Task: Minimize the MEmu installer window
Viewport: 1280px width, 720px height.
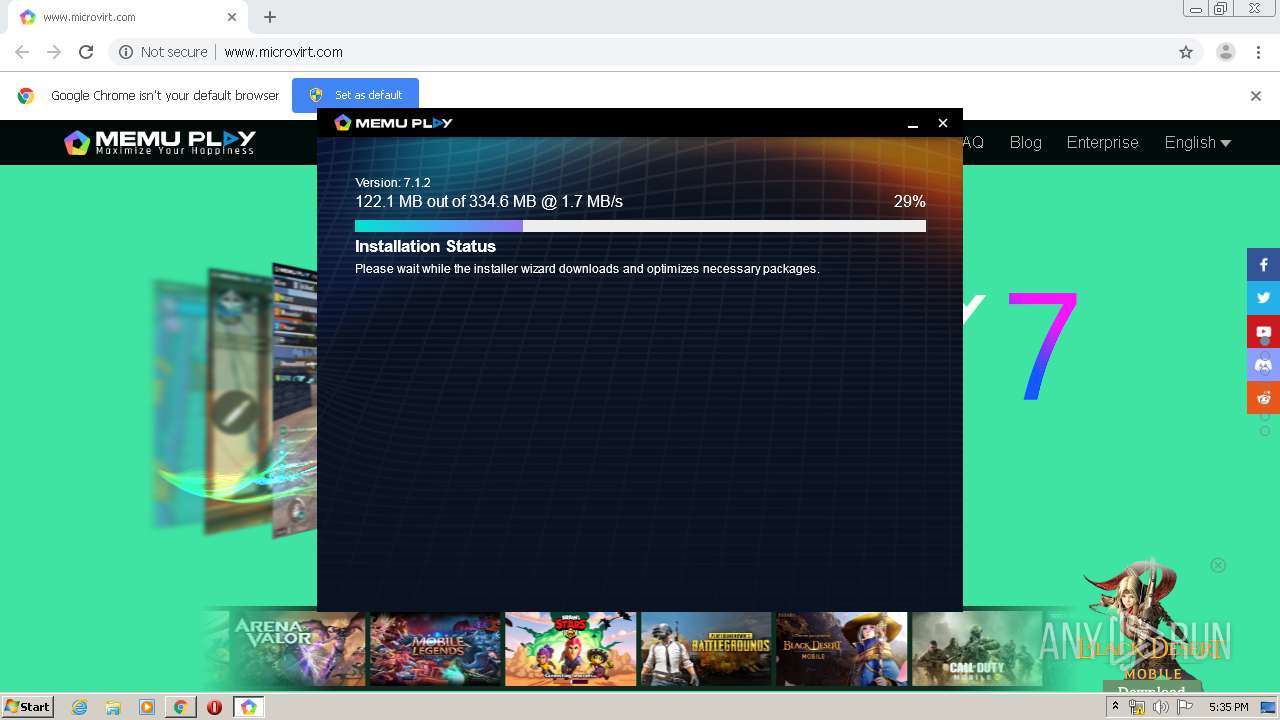Action: point(912,123)
